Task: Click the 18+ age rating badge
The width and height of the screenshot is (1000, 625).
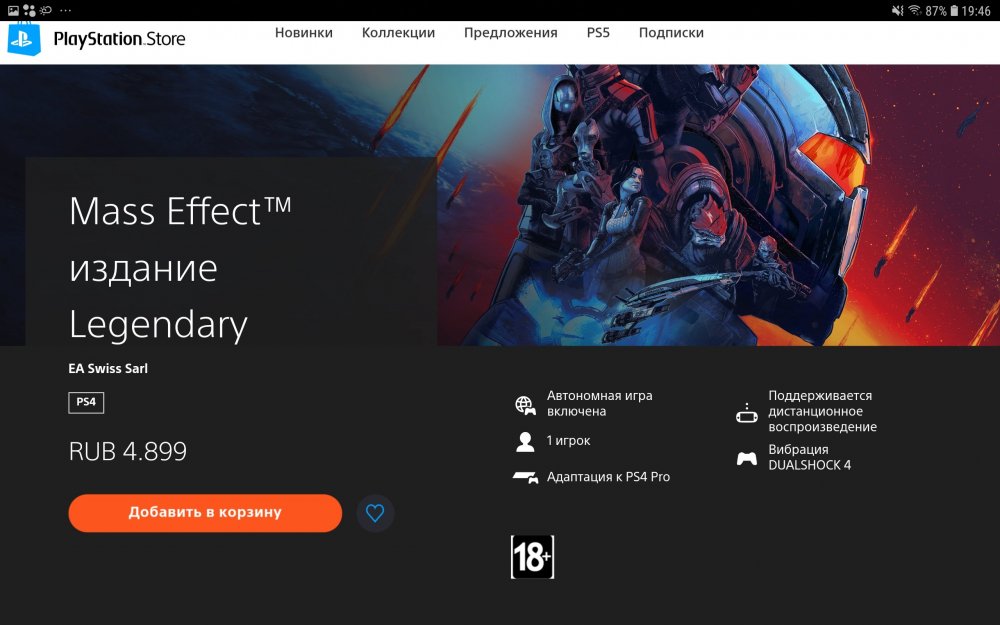Action: click(x=532, y=558)
